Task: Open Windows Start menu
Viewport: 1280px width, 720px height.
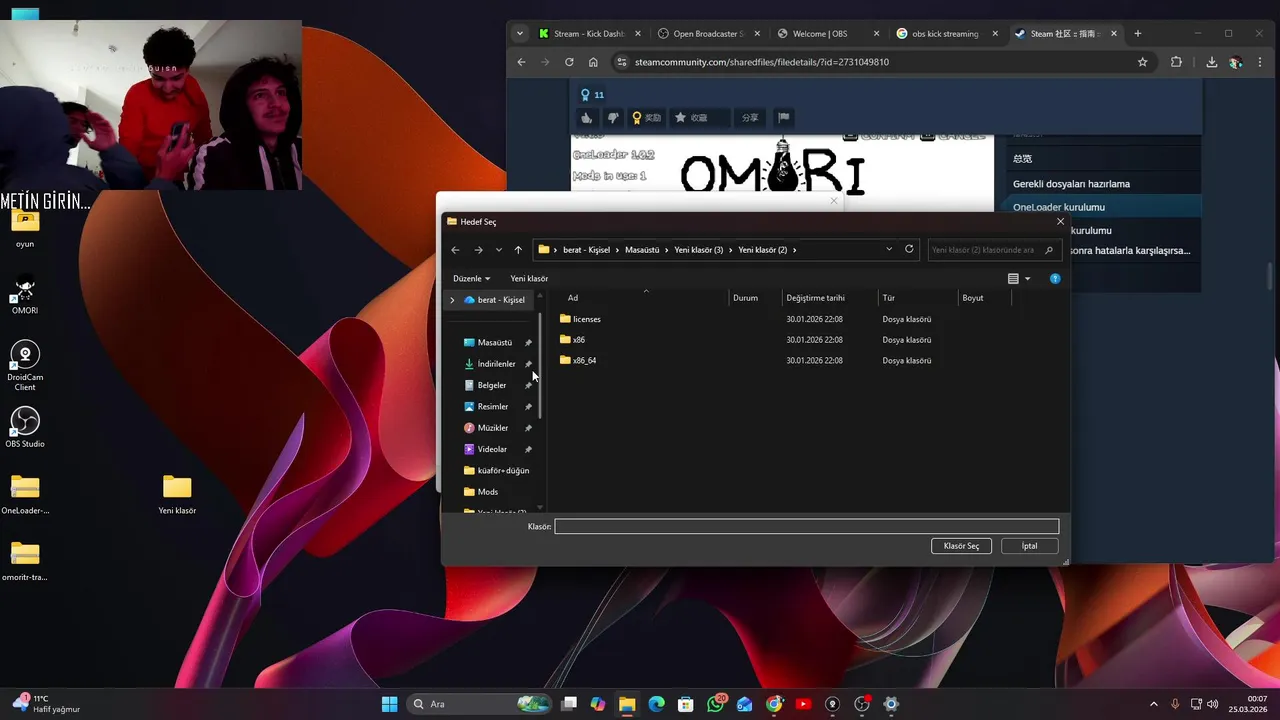Action: click(389, 704)
